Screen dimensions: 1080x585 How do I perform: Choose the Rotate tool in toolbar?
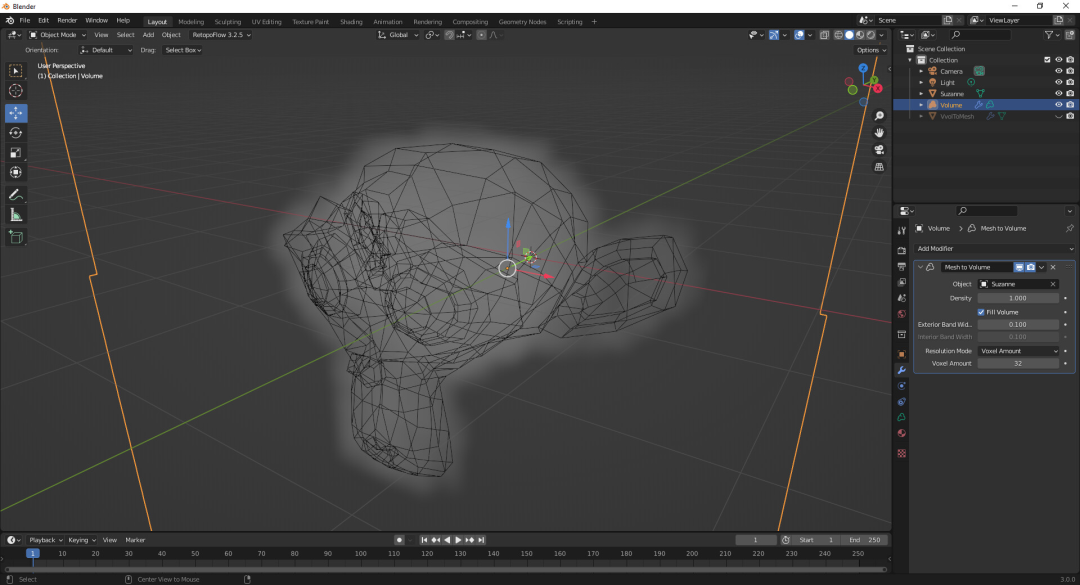click(x=16, y=133)
